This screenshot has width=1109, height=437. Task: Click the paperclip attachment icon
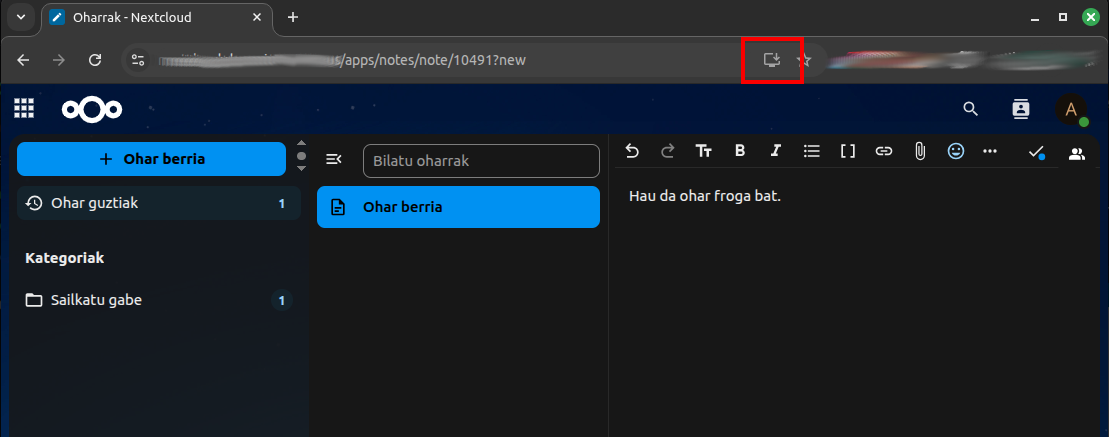point(920,151)
